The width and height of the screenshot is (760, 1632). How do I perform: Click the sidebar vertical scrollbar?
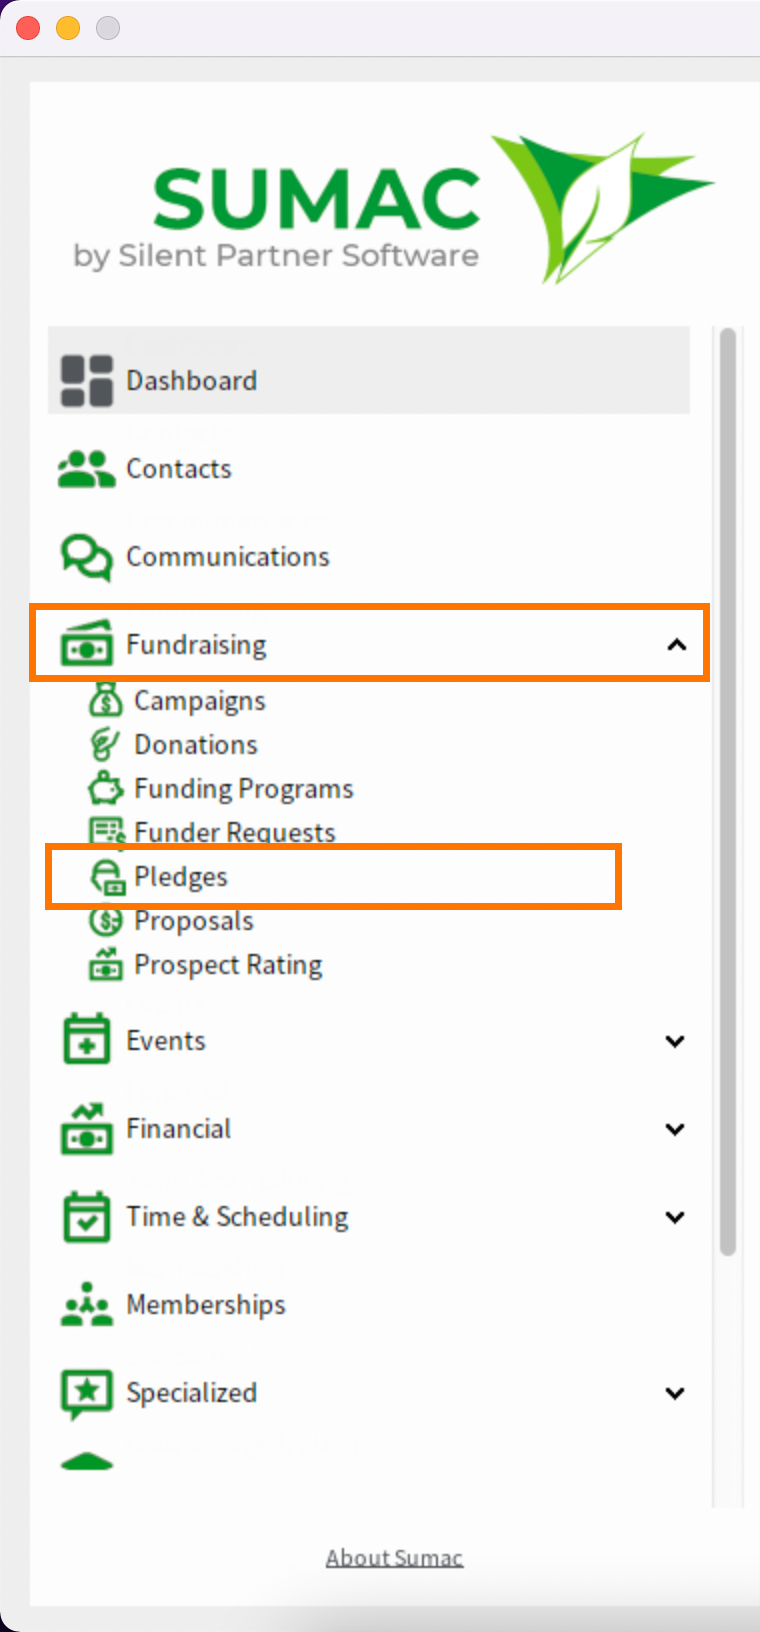coord(728,792)
